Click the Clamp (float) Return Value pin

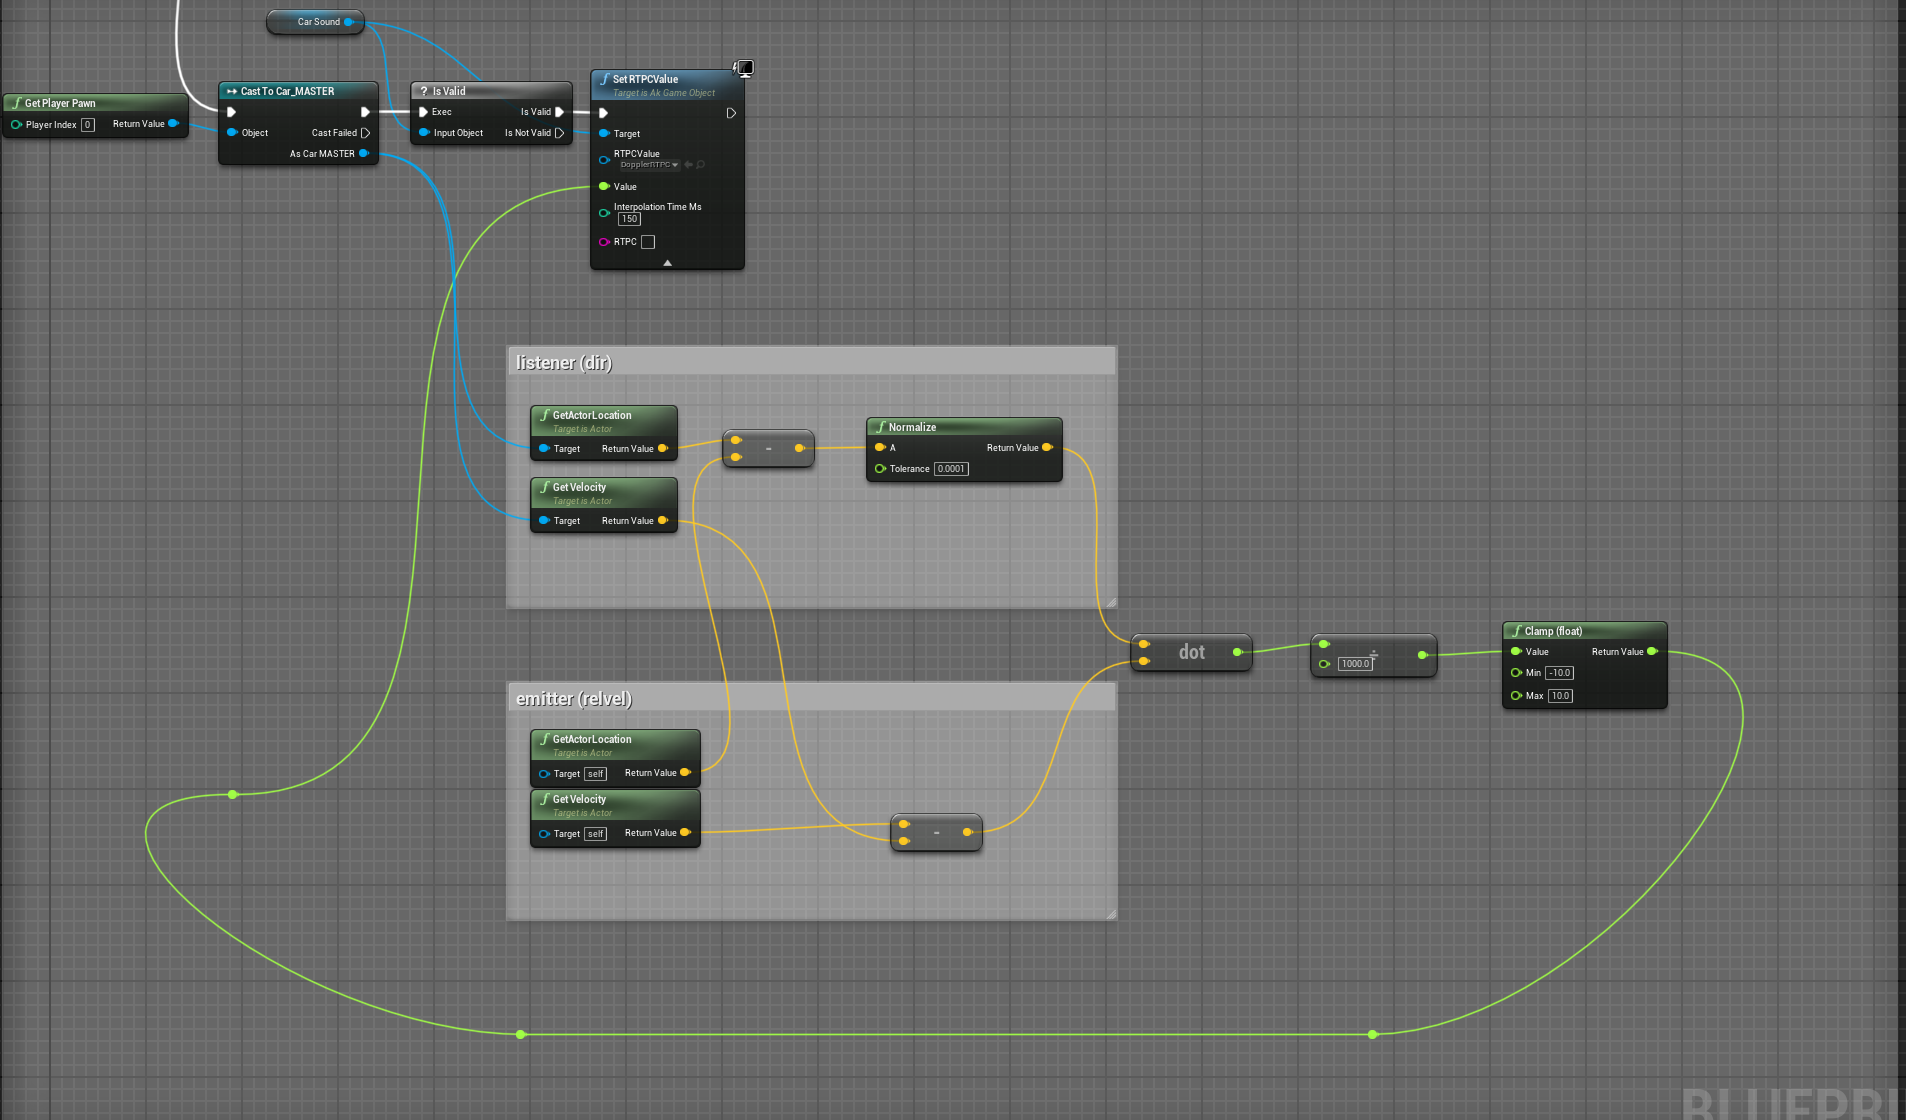[x=1653, y=652]
